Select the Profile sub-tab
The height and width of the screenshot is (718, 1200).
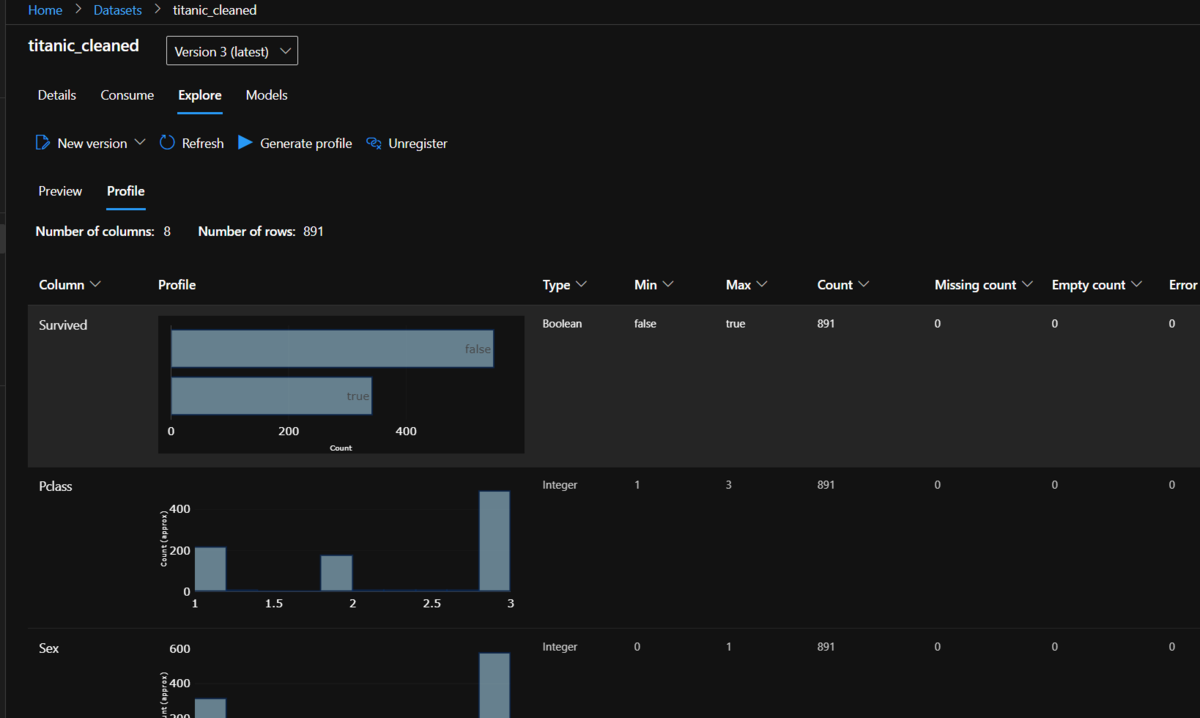(126, 191)
